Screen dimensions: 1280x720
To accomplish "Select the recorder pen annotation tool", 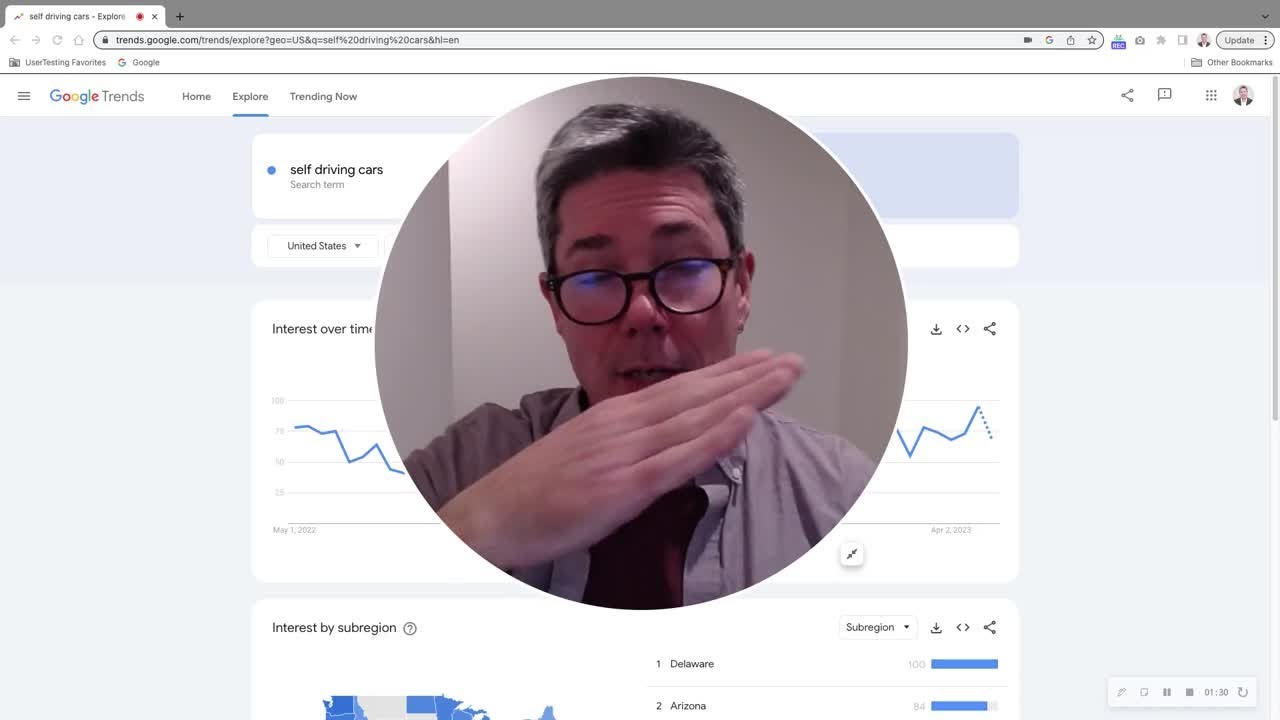I will pos(1122,692).
